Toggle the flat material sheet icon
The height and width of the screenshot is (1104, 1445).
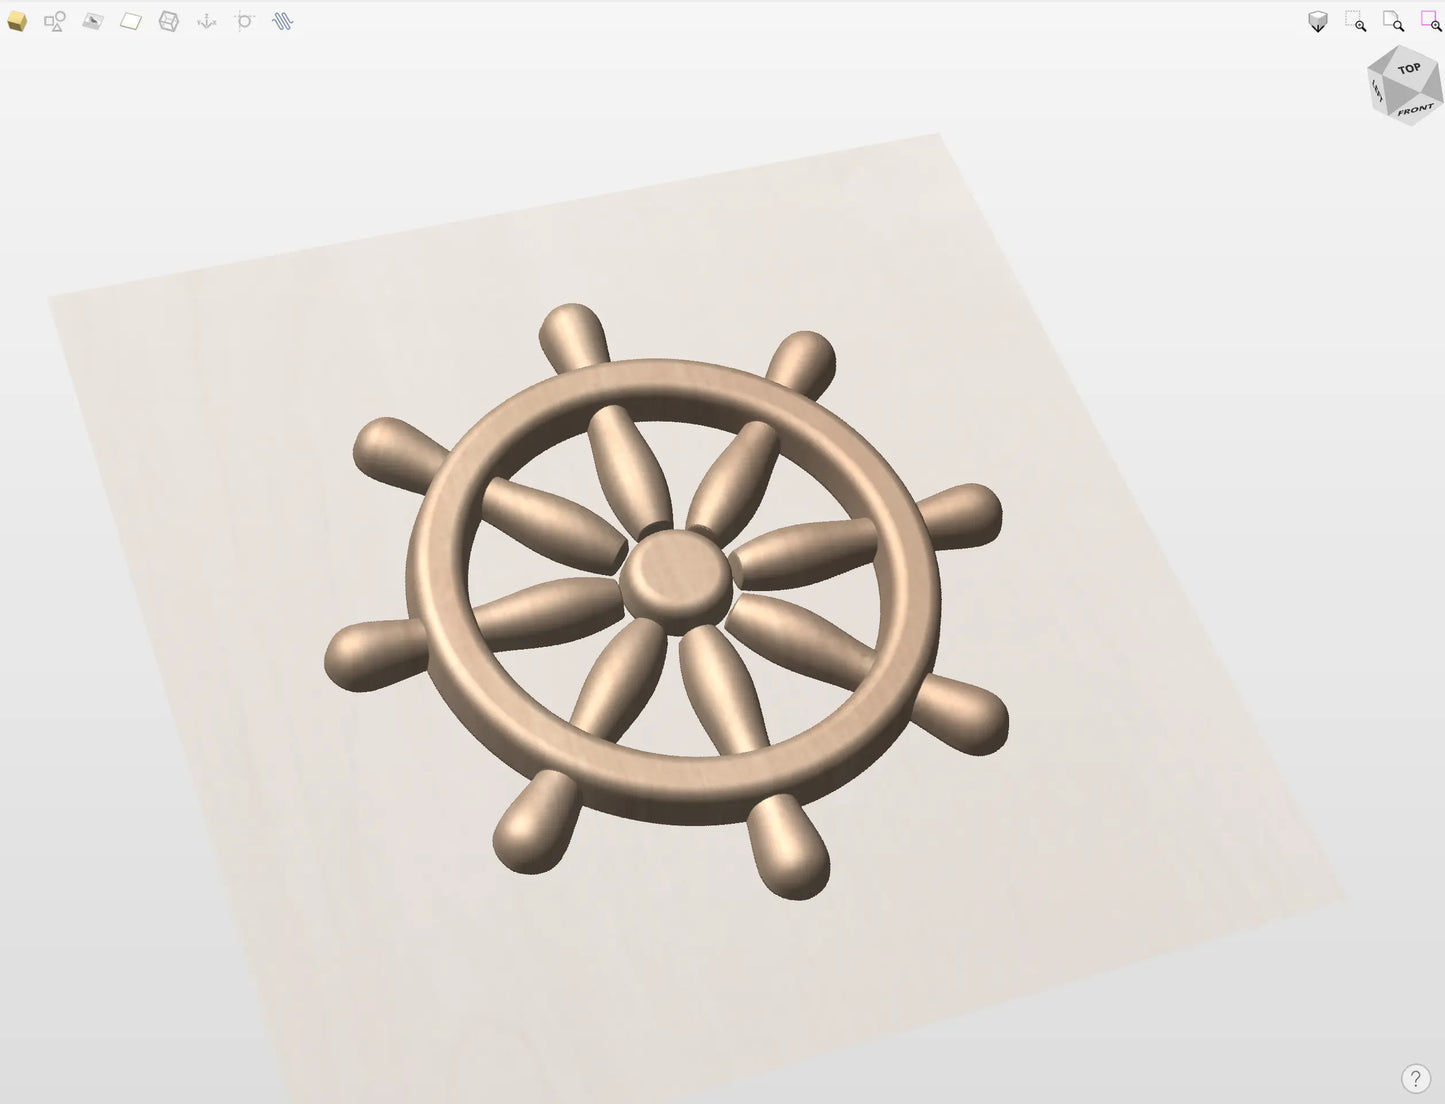click(131, 21)
